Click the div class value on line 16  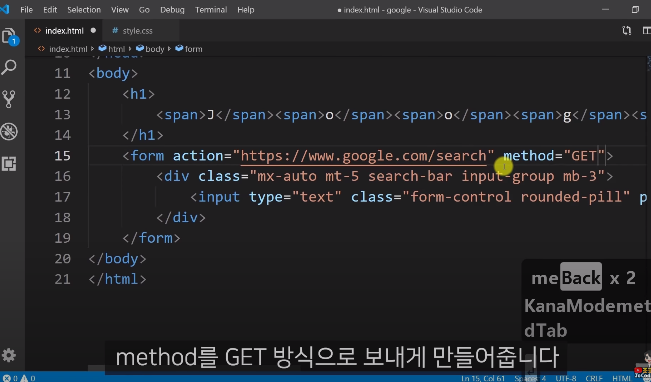427,176
